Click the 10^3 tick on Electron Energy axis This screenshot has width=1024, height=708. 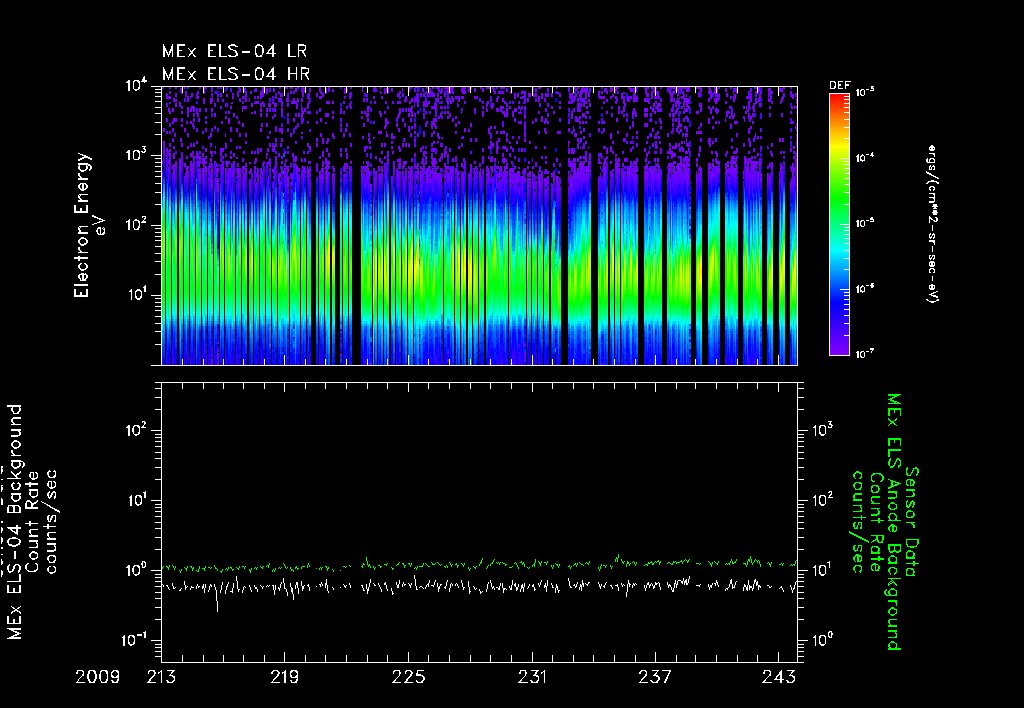point(137,155)
